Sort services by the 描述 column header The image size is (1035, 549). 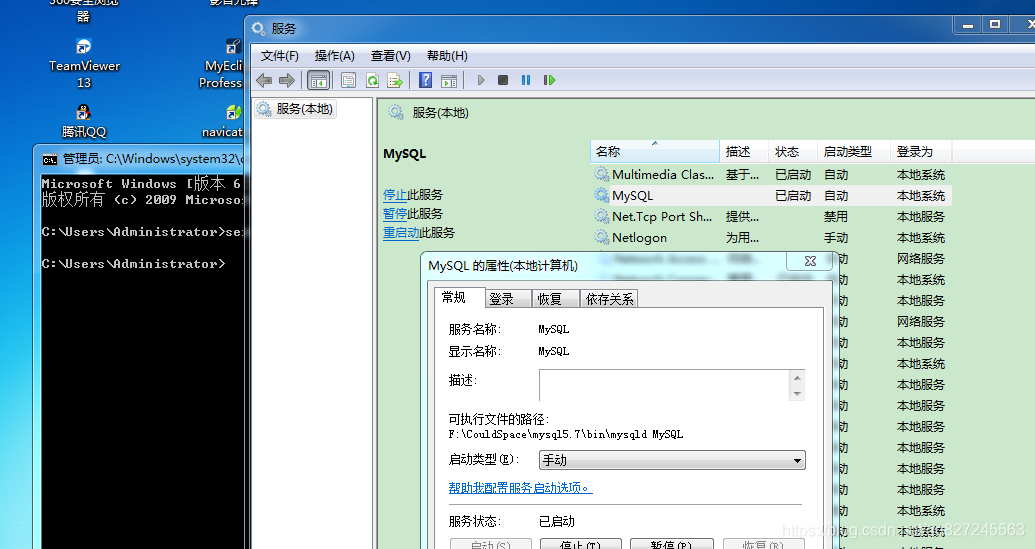pos(744,151)
